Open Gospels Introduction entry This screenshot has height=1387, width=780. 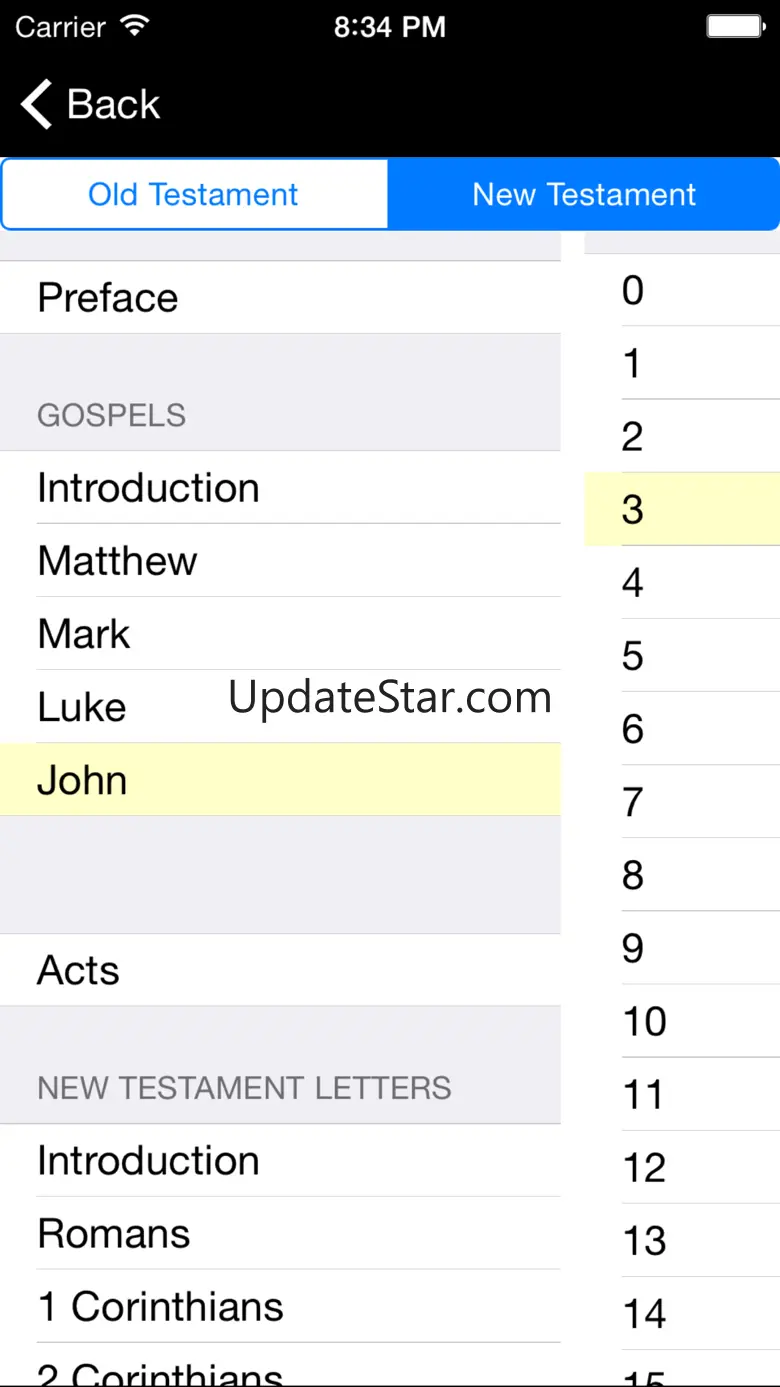click(x=280, y=488)
